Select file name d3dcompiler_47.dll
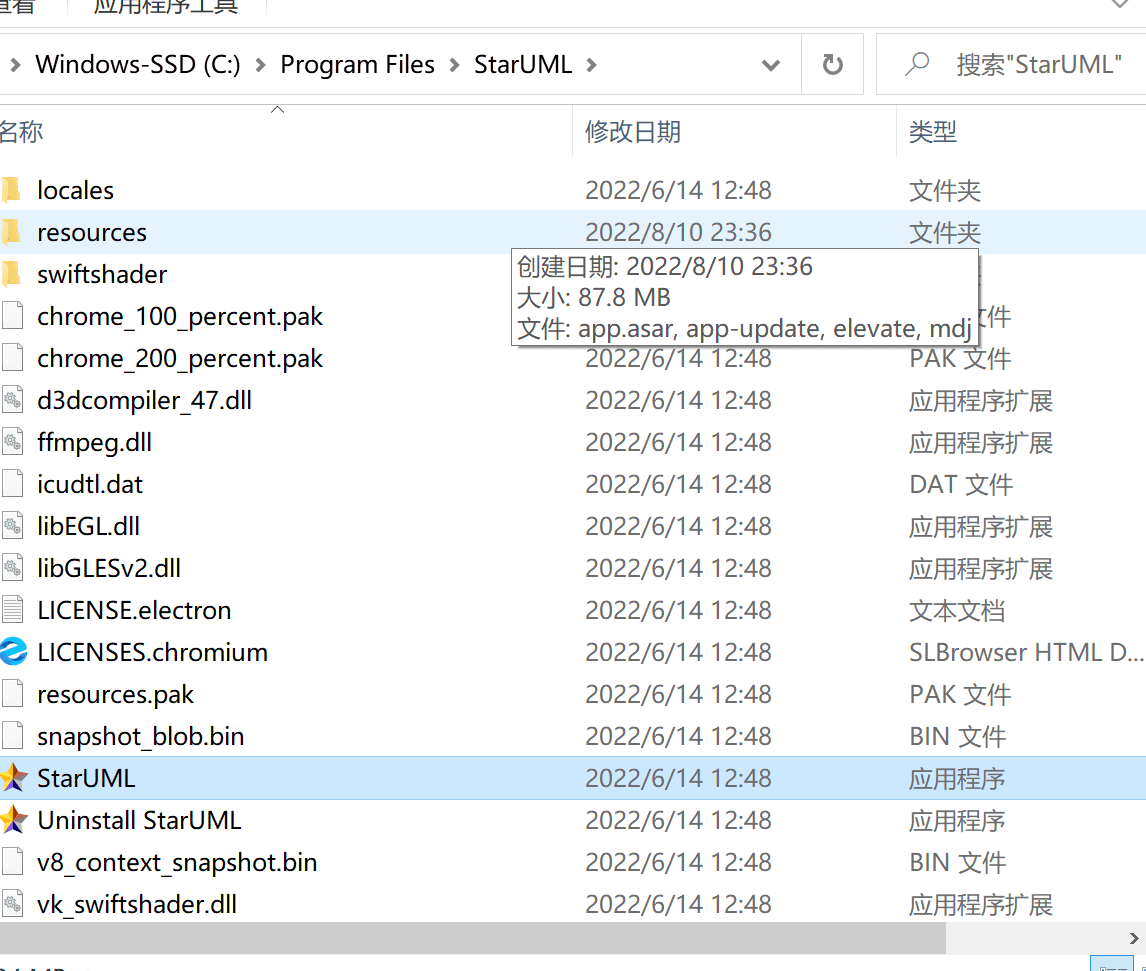 [x=145, y=400]
